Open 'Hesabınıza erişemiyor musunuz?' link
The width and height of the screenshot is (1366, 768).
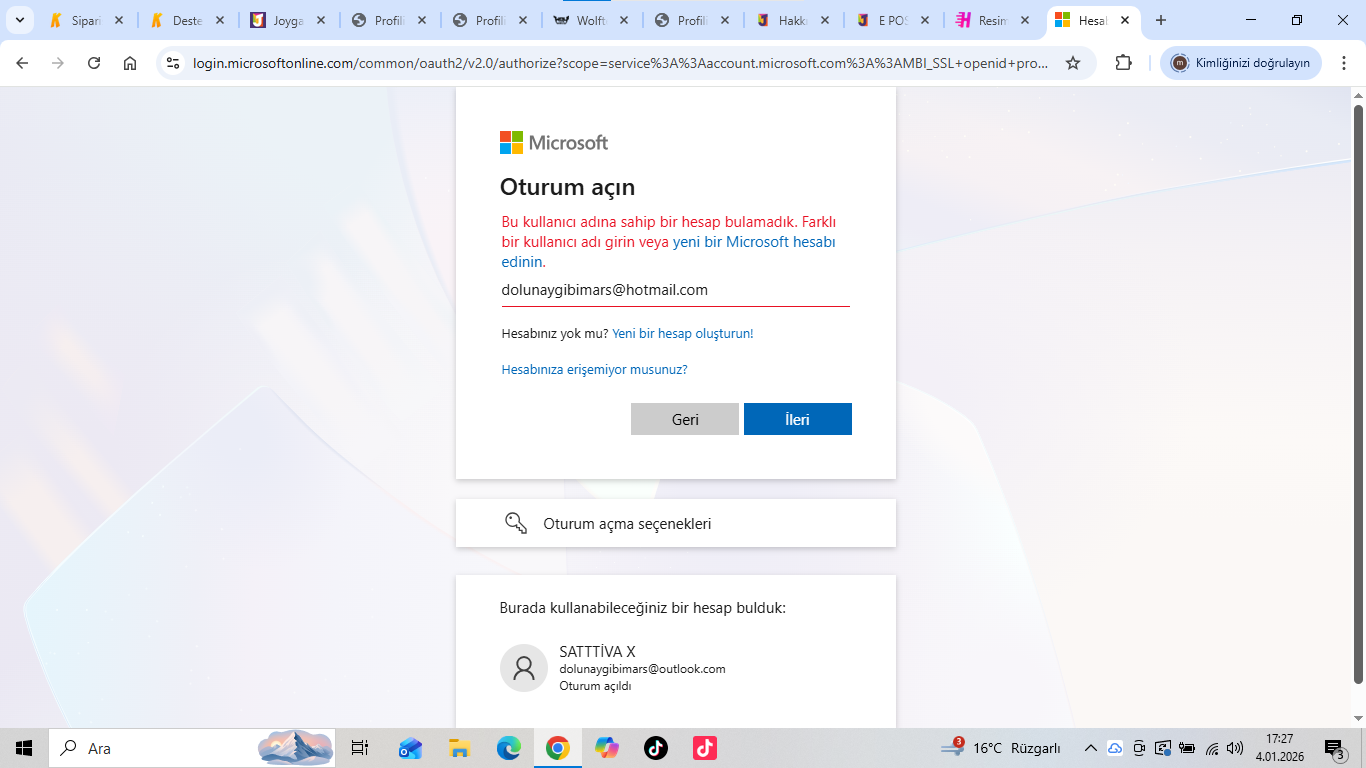pos(594,370)
